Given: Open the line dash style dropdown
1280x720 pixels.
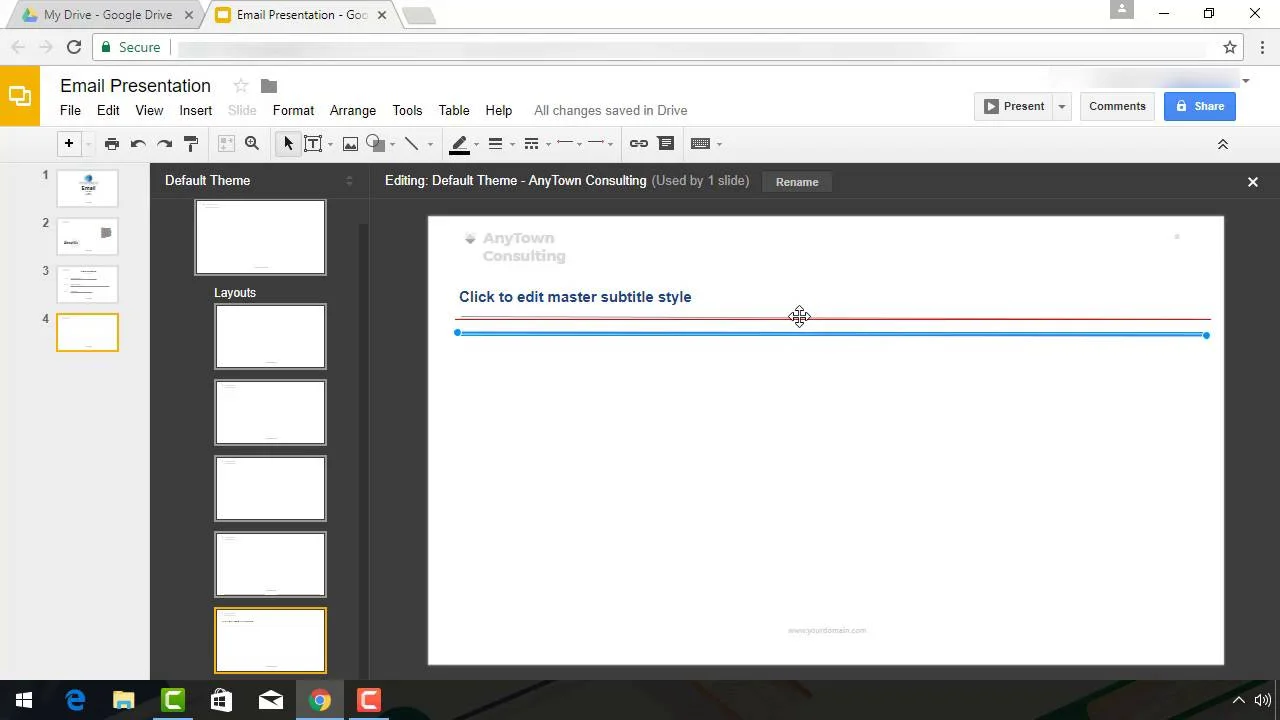Looking at the screenshot, I should tap(536, 144).
